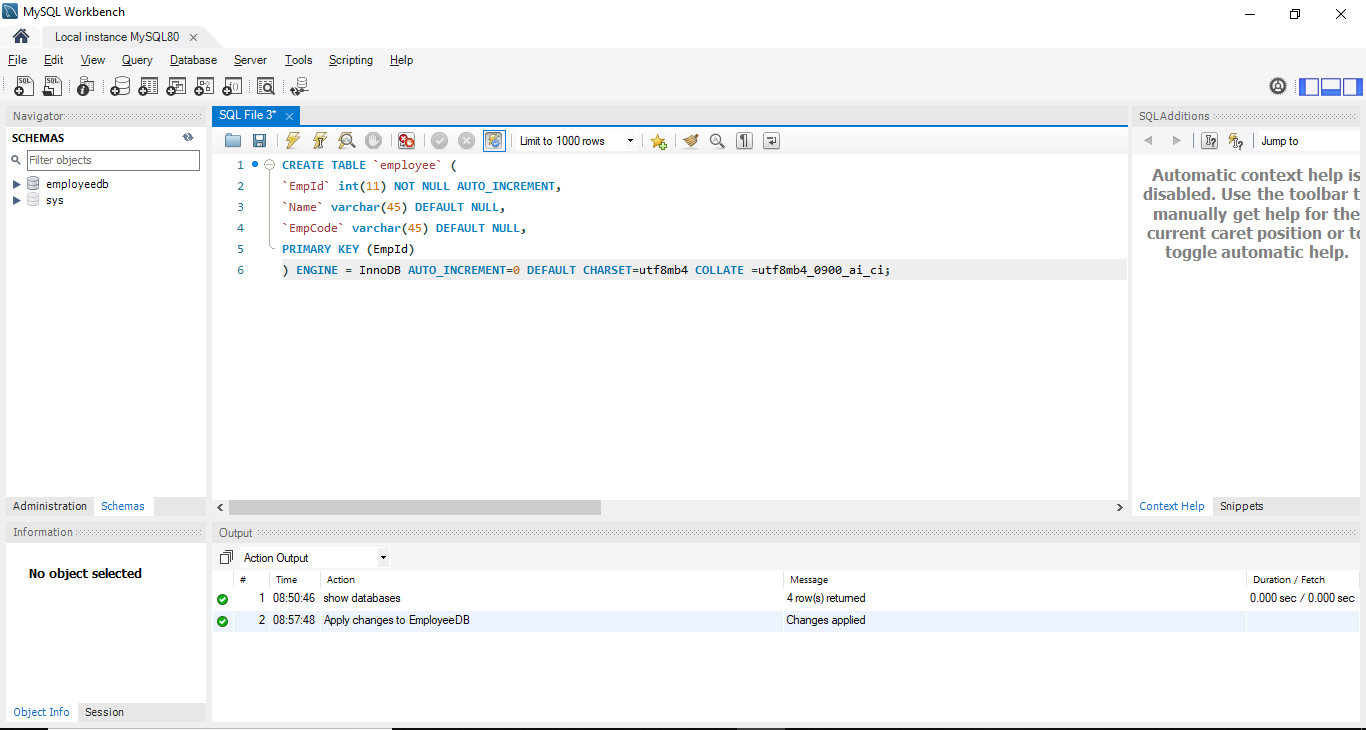1366x730 pixels.
Task: Create a new schema in the server
Action: (x=120, y=87)
